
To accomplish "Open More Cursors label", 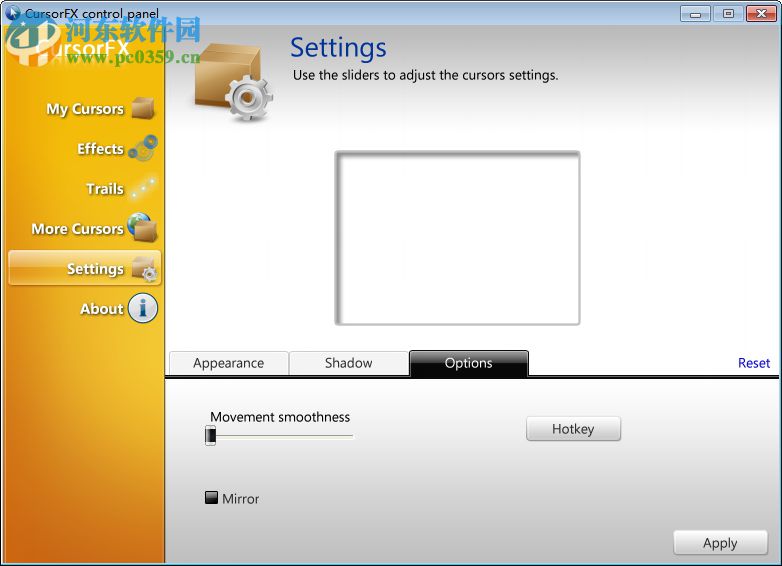I will pyautogui.click(x=77, y=228).
